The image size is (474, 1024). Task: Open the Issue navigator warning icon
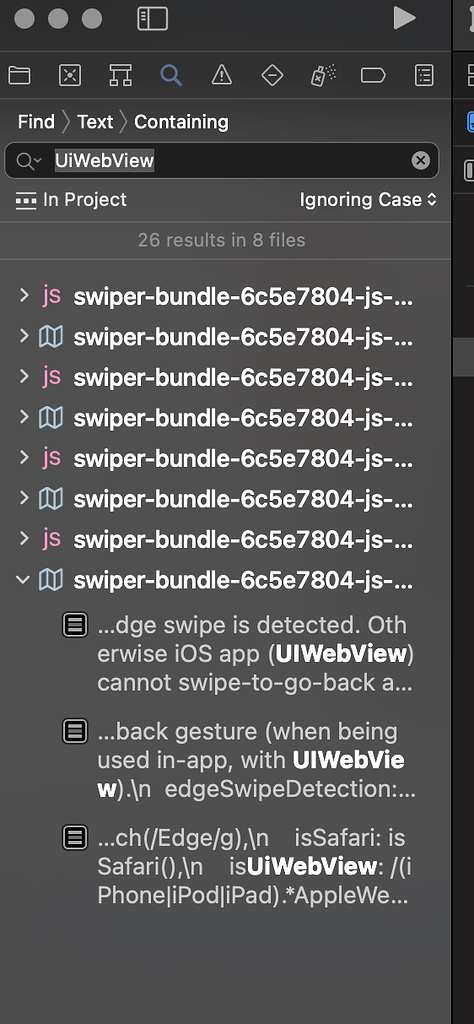coord(222,76)
